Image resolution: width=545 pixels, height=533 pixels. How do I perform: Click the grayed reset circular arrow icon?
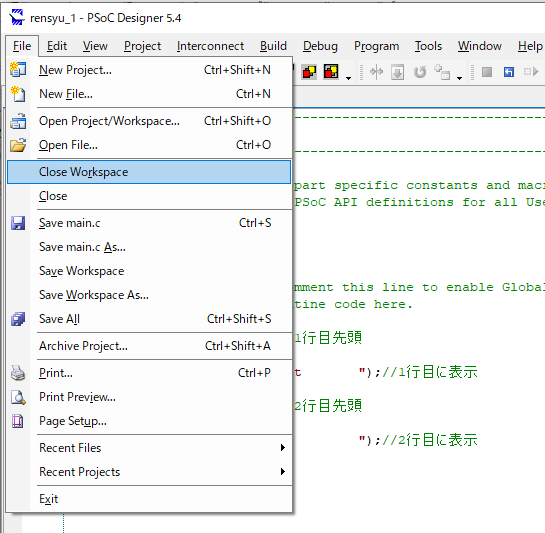pyautogui.click(x=420, y=72)
